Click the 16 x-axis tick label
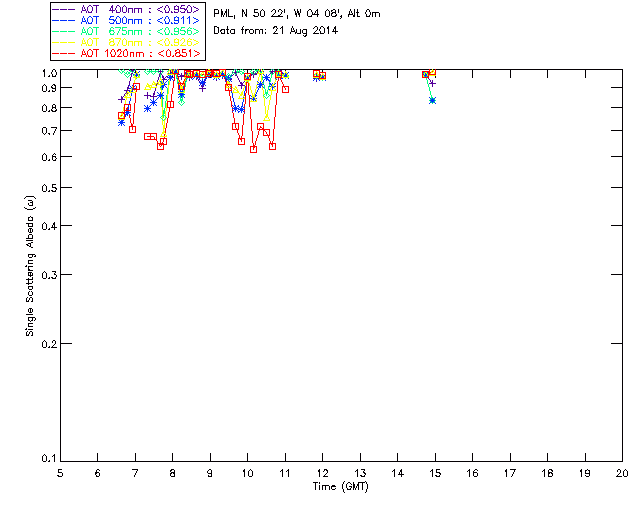This screenshot has height=512, width=640. [x=473, y=473]
